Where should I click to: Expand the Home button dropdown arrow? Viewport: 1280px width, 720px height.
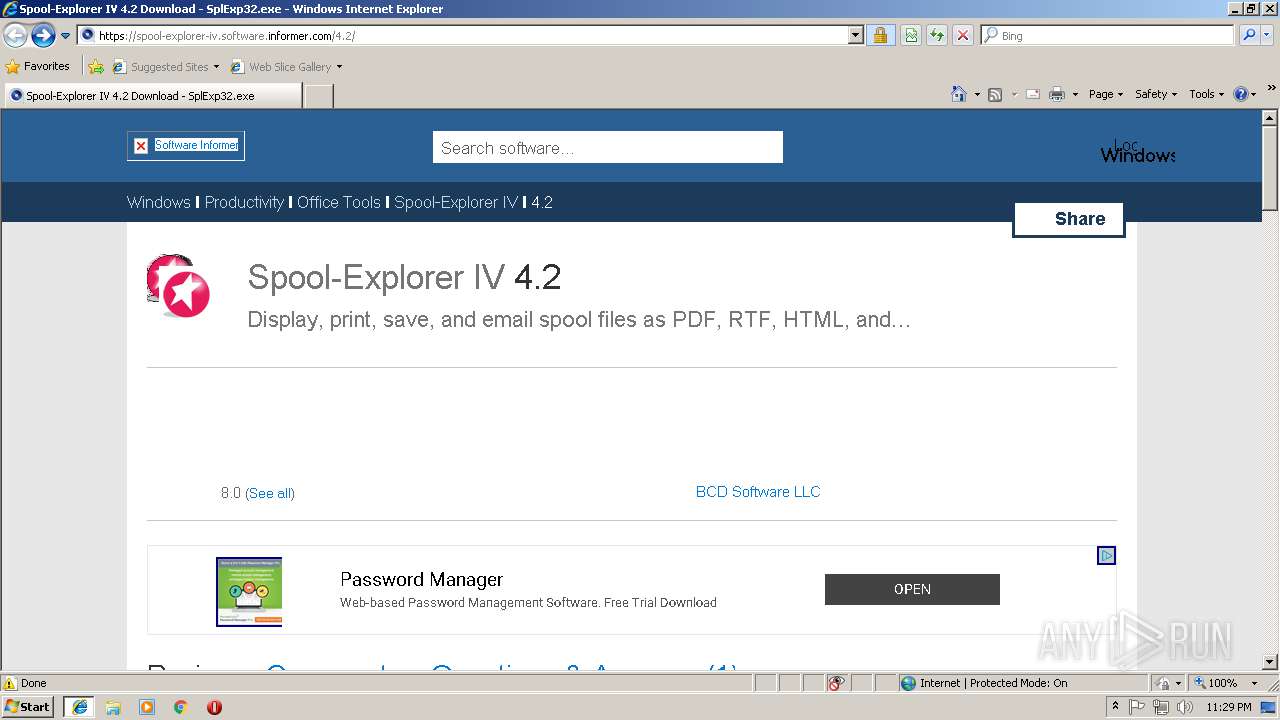coord(977,94)
